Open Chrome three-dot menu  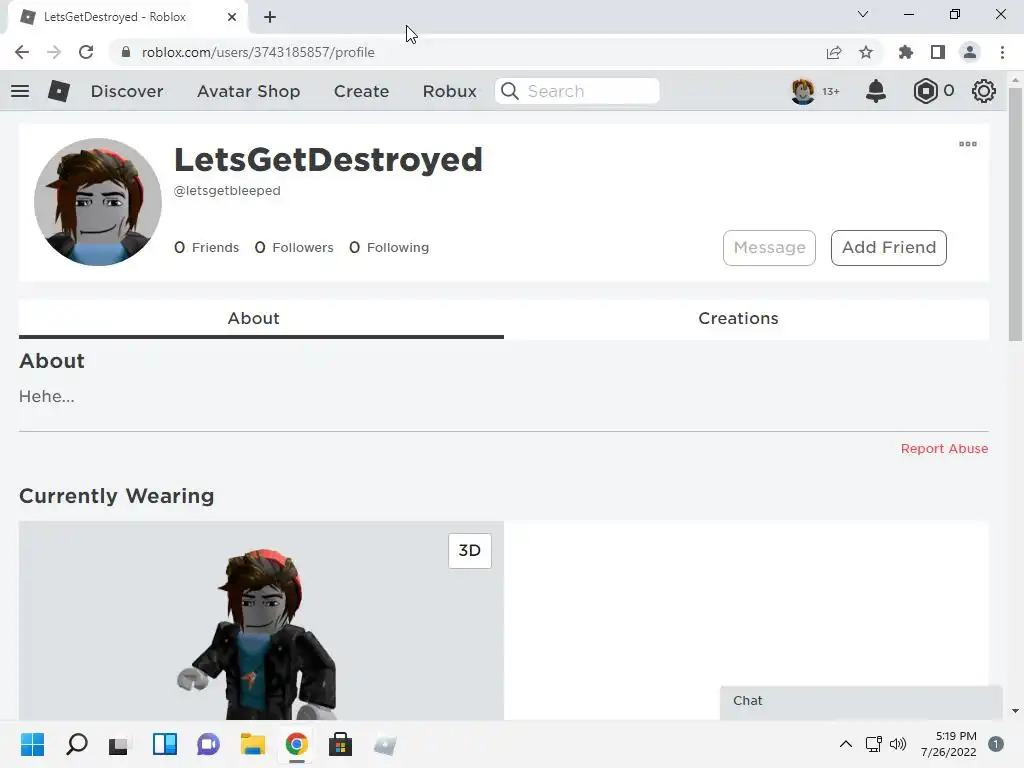tap(1002, 52)
